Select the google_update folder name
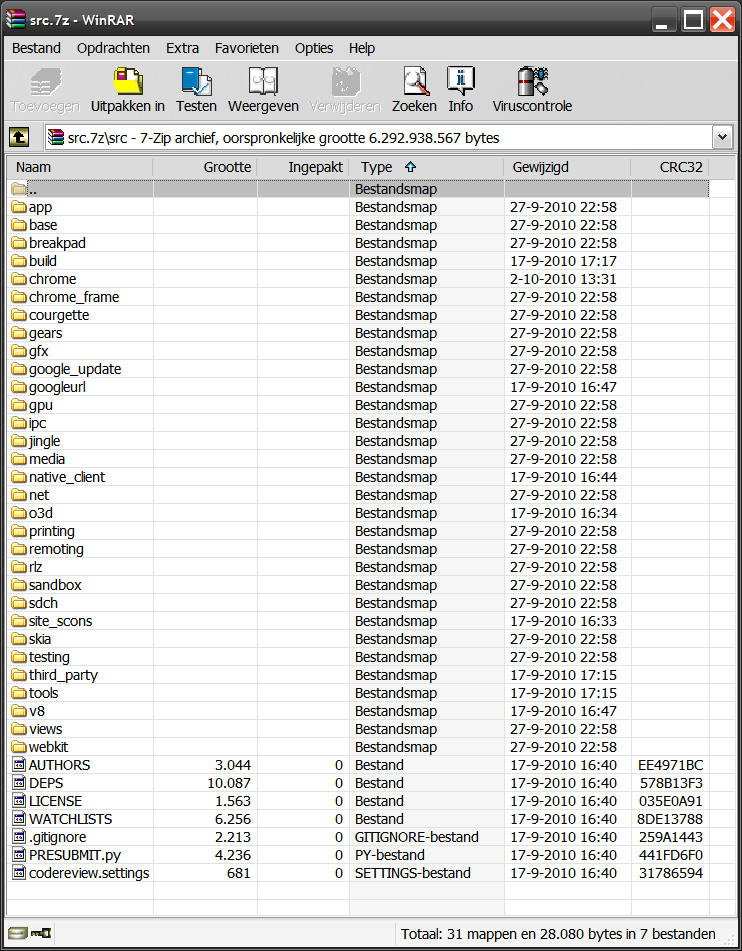Screen dimensions: 742x951 click(x=75, y=369)
